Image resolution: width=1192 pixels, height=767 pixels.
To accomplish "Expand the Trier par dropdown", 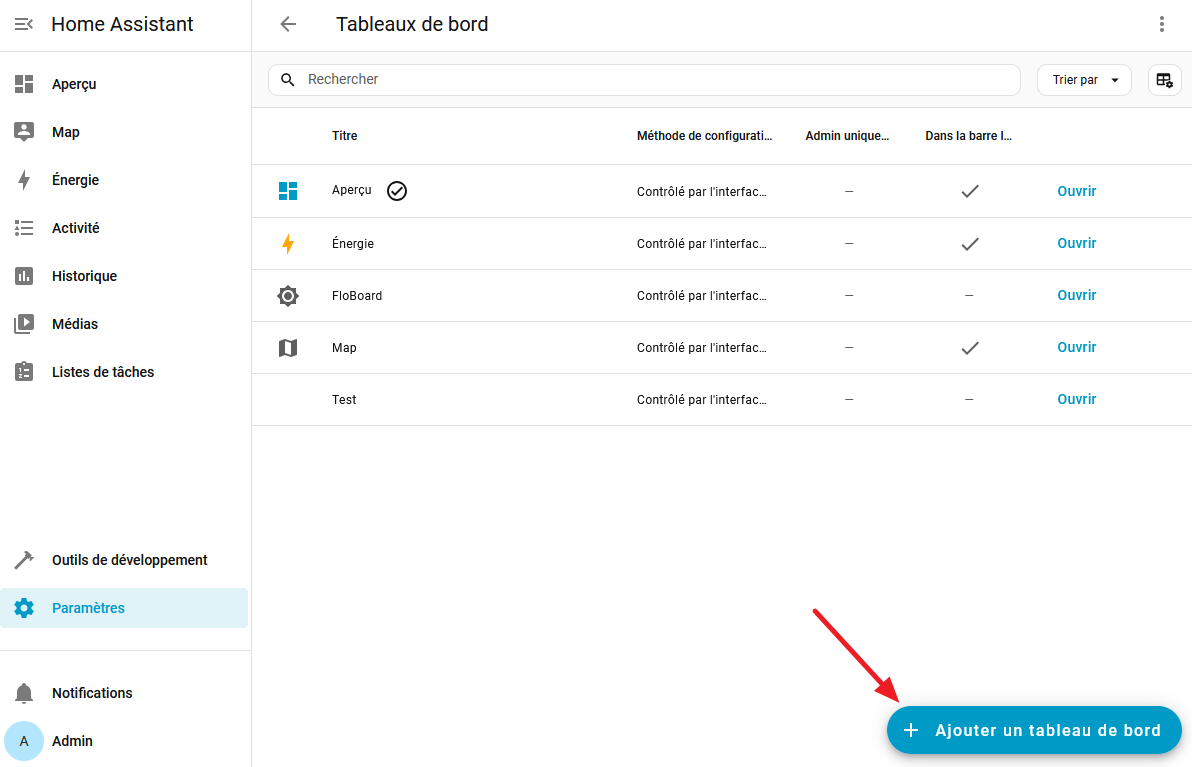I will 1084,80.
